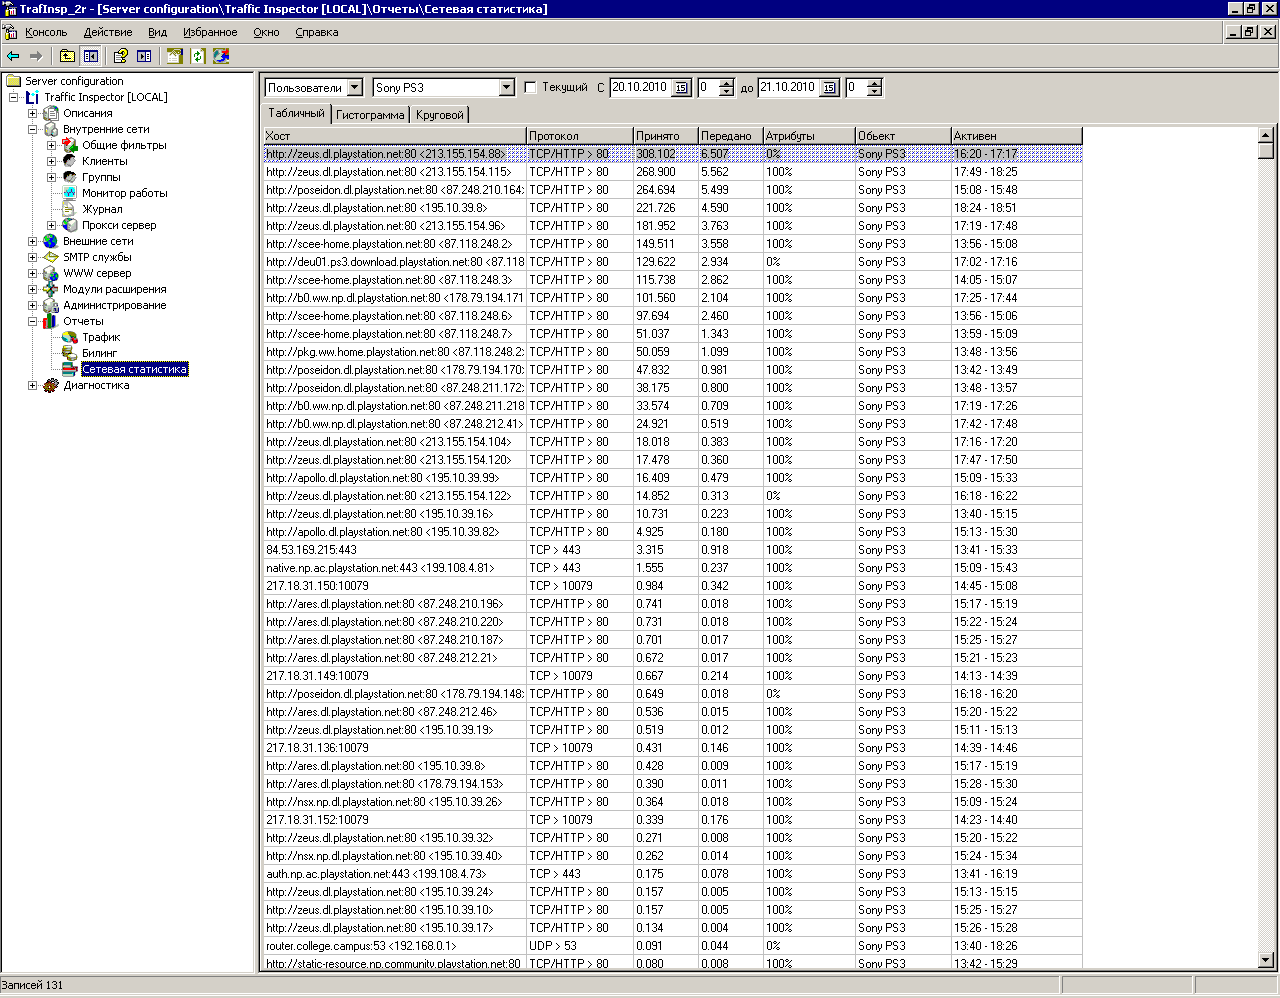This screenshot has height=998, width=1280.
Task: Click the help question mark toolbar icon
Action: pos(120,56)
